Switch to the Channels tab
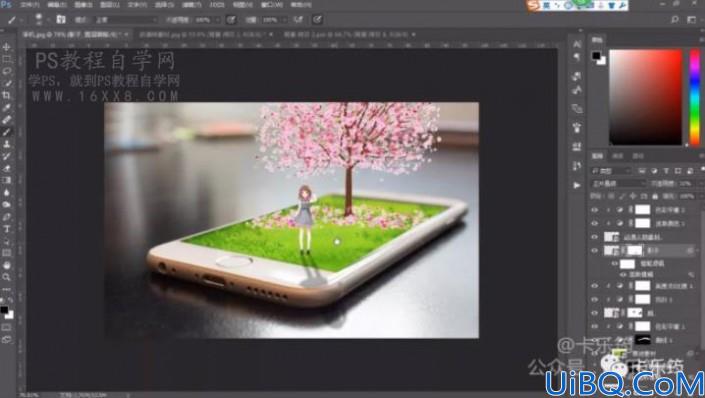Screen dimensions: 705x398 (x=618, y=156)
